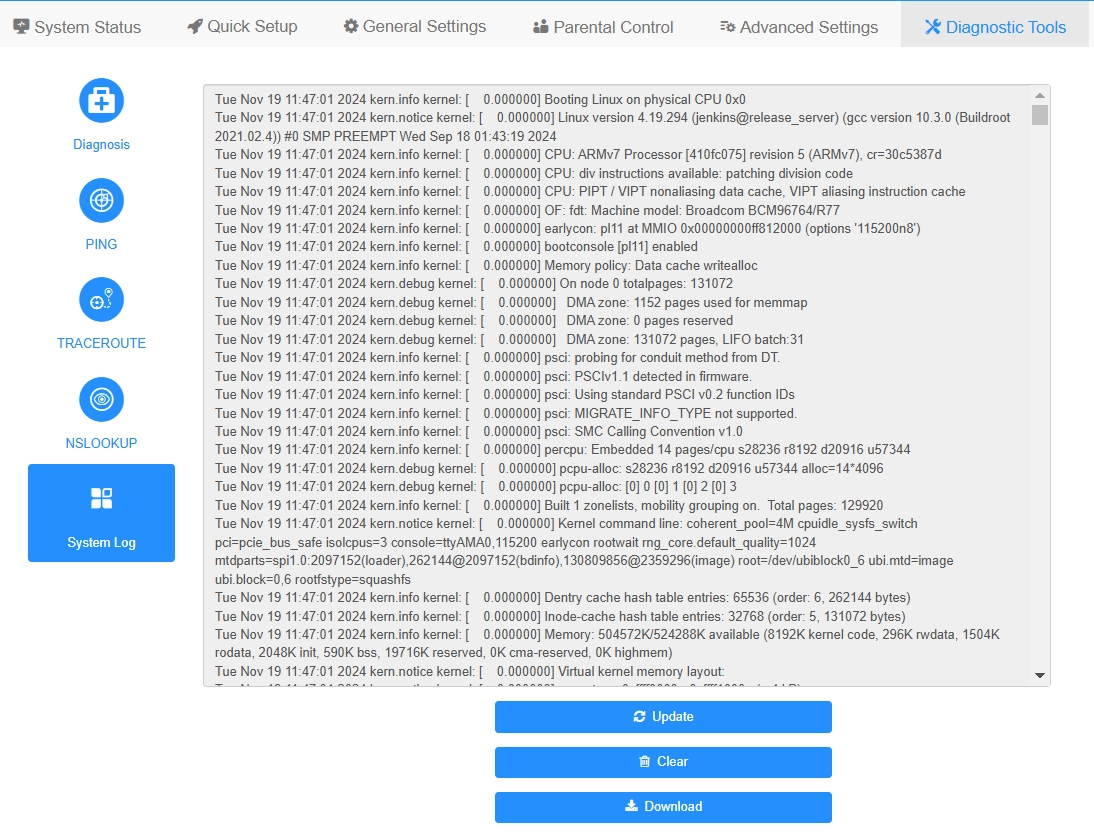Click the Diagnostic Tools wrench icon
The image size is (1094, 834).
[x=933, y=27]
